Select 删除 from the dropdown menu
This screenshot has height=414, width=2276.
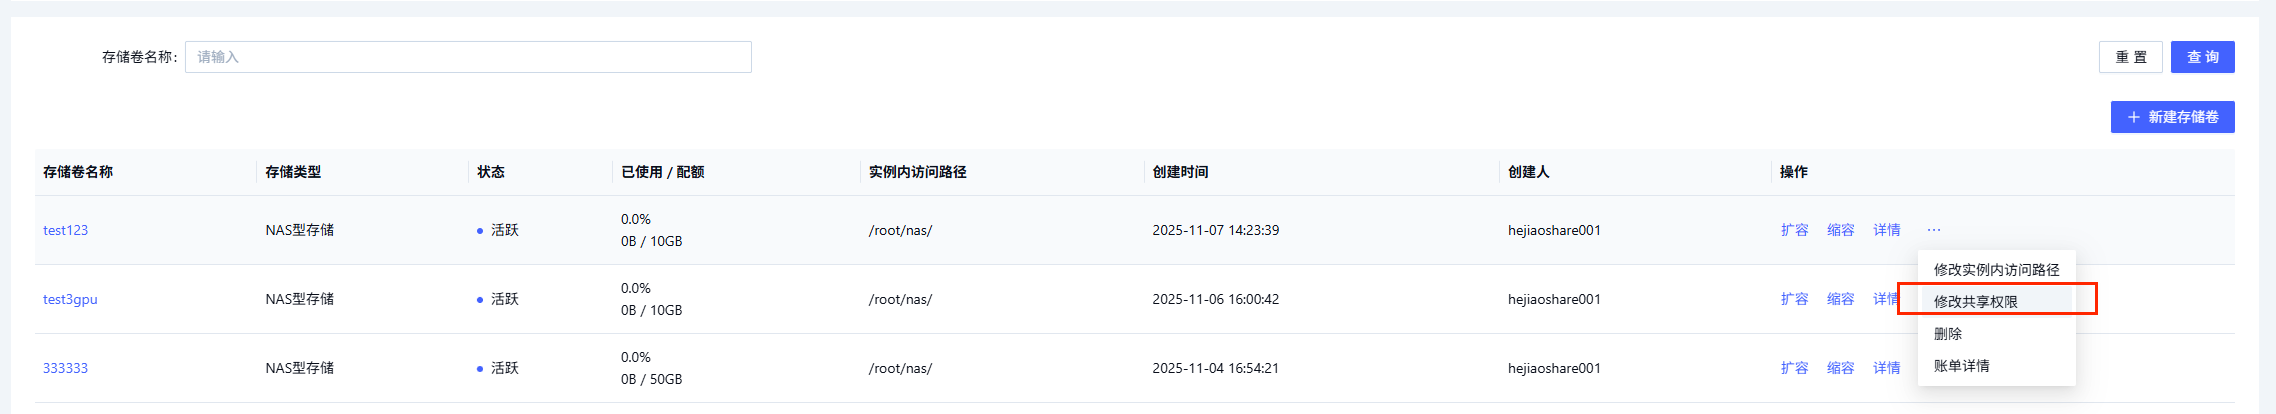point(1948,334)
